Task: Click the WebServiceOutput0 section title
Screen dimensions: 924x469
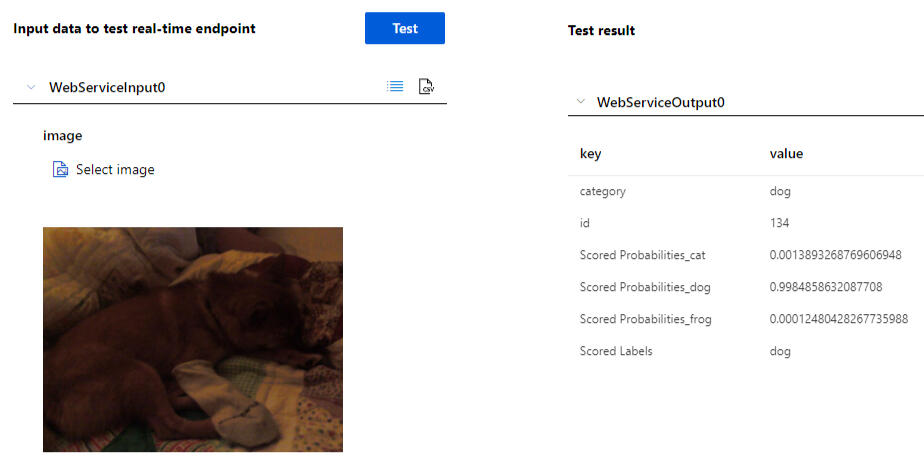Action: 660,102
